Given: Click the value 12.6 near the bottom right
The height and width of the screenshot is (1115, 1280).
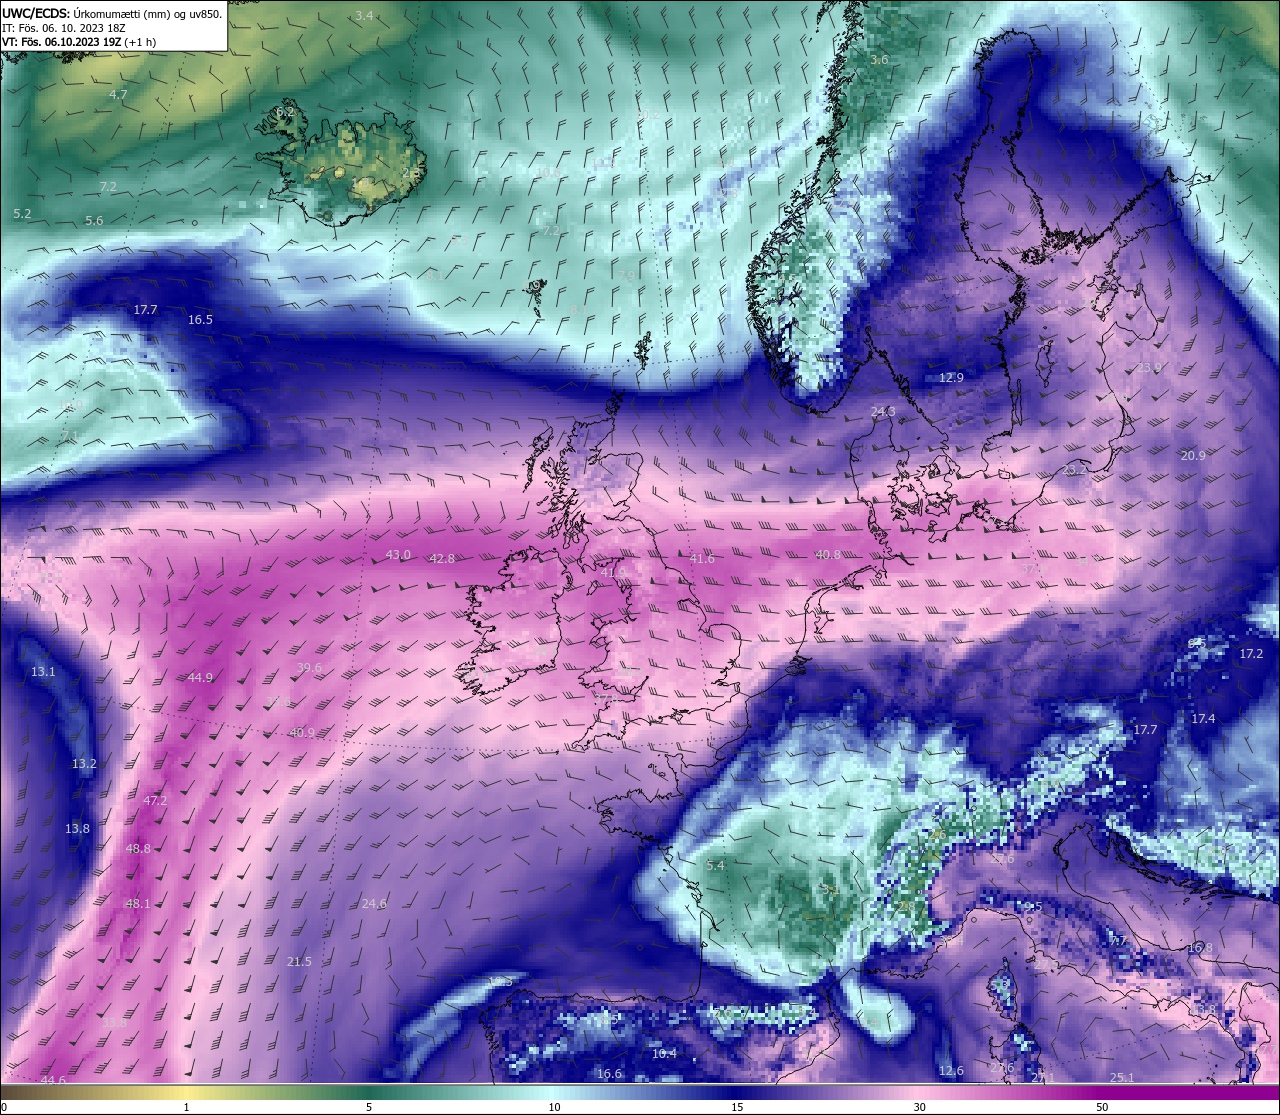Looking at the screenshot, I should tap(951, 1071).
